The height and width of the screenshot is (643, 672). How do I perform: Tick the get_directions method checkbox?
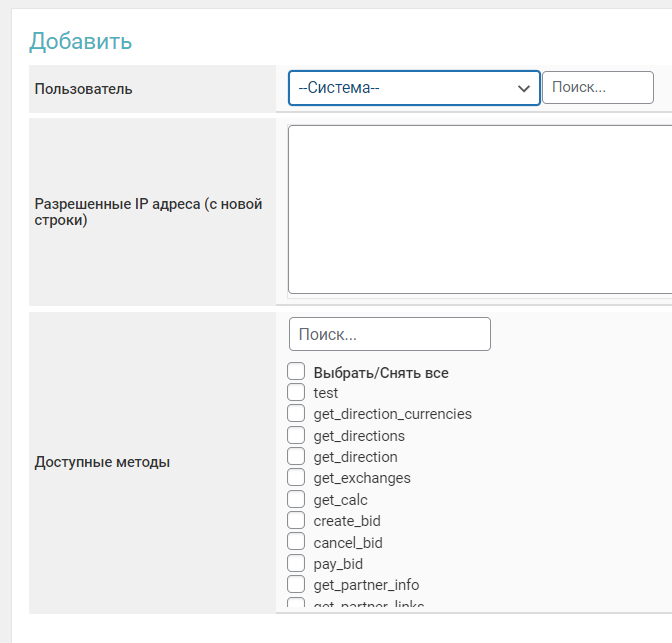296,436
